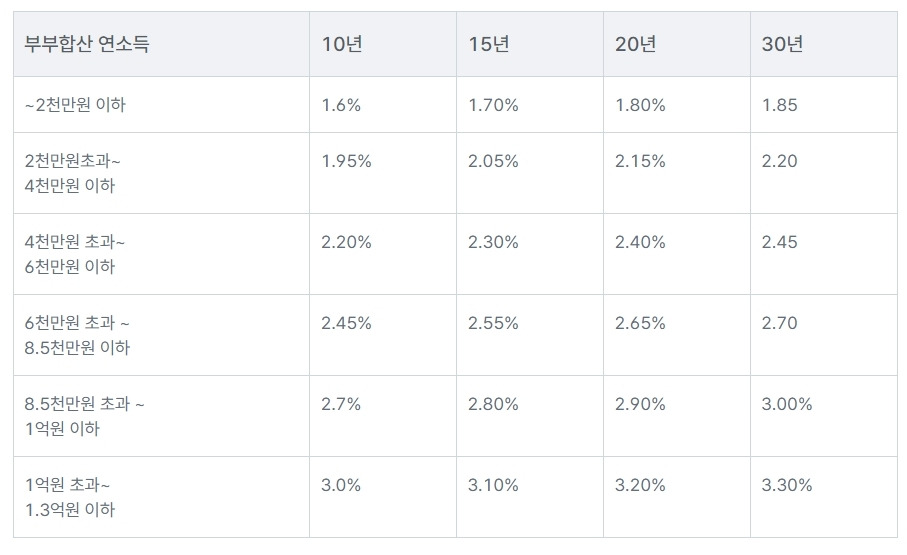Click the 3.30% rate cell

coord(787,485)
